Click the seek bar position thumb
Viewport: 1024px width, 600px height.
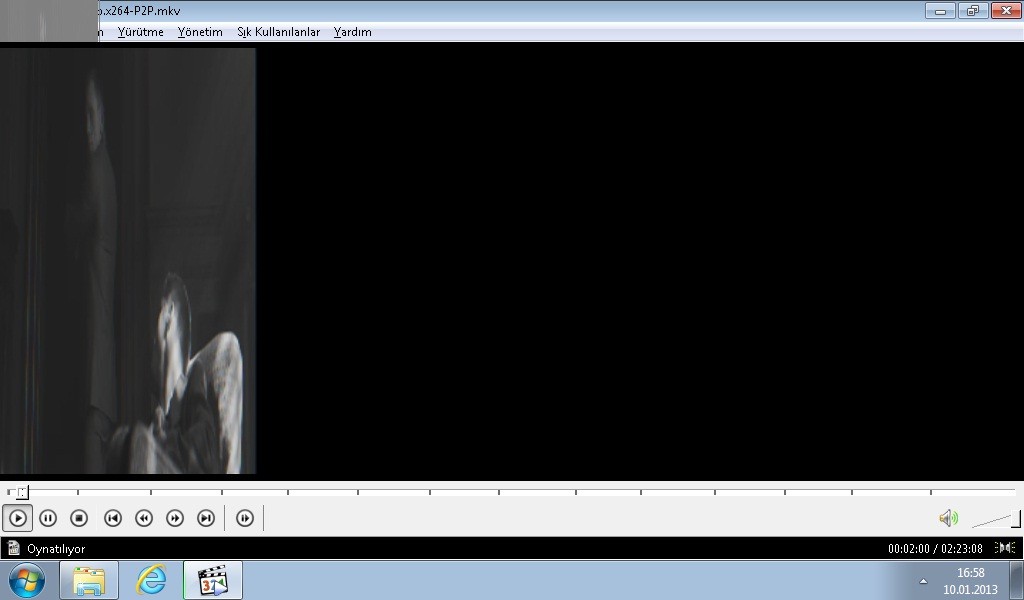pyautogui.click(x=21, y=492)
